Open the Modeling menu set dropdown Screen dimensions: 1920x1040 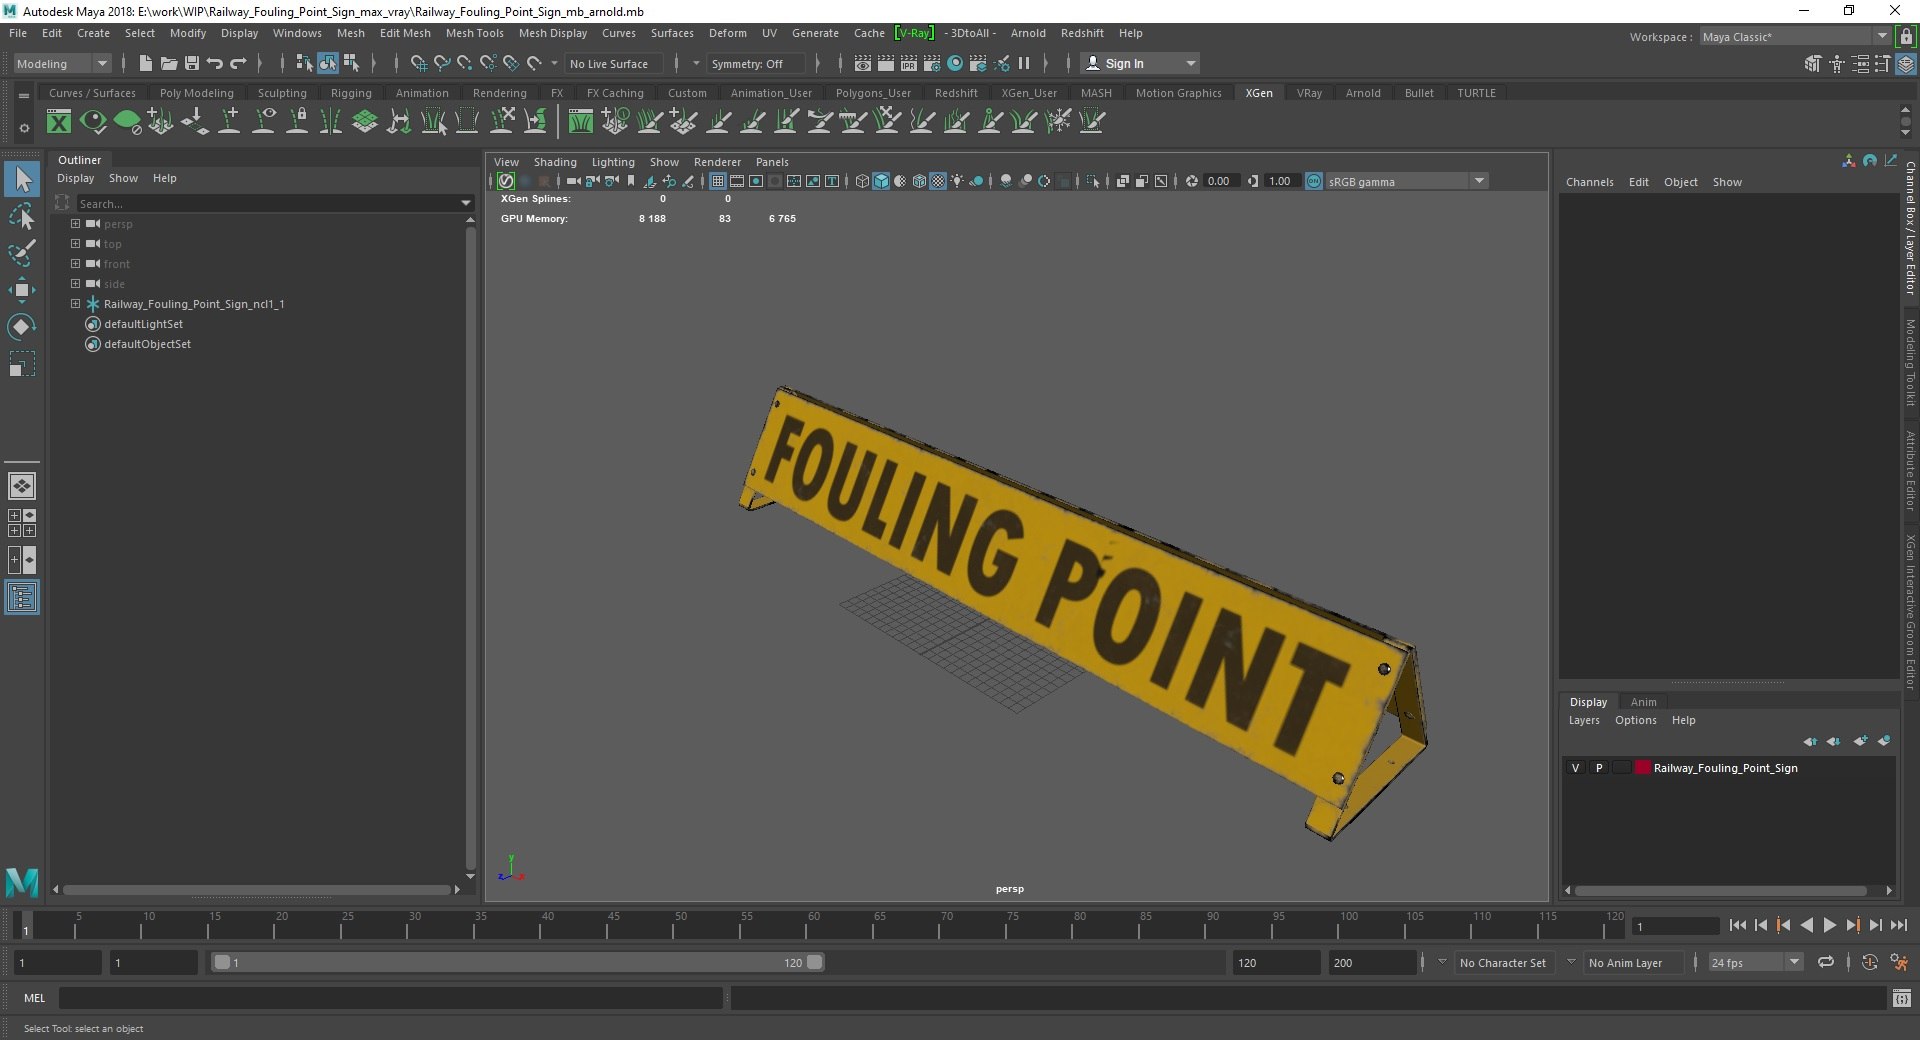pyautogui.click(x=62, y=63)
